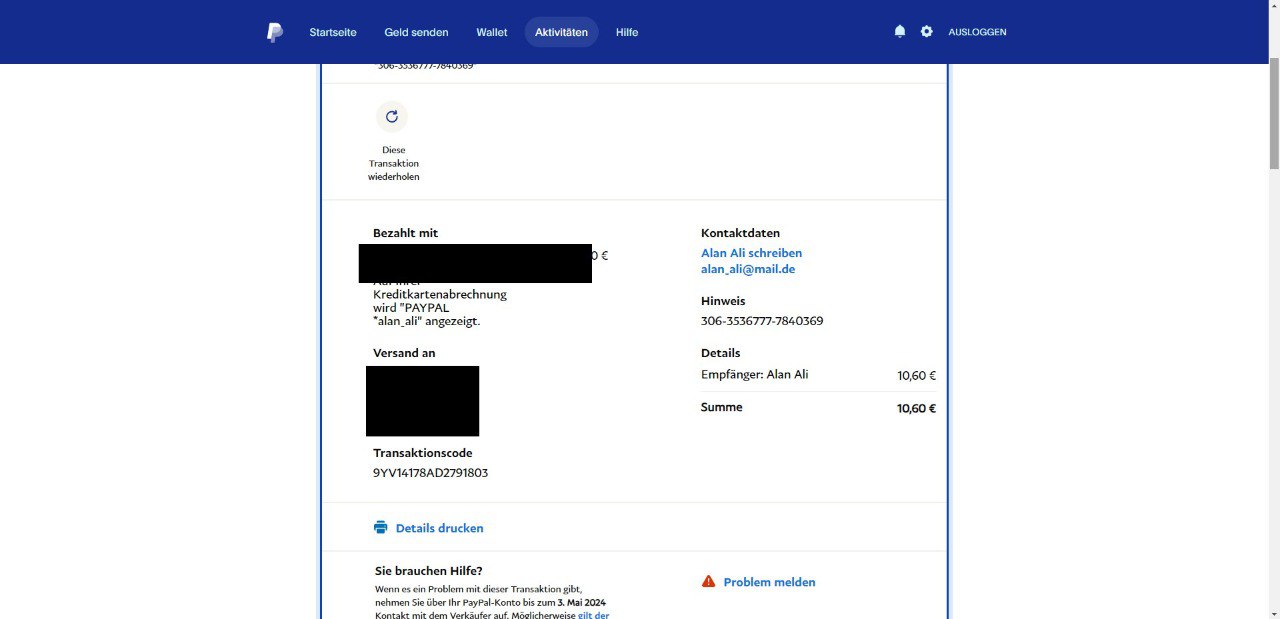
Task: Click the PayPal logo in the header
Action: 275,32
